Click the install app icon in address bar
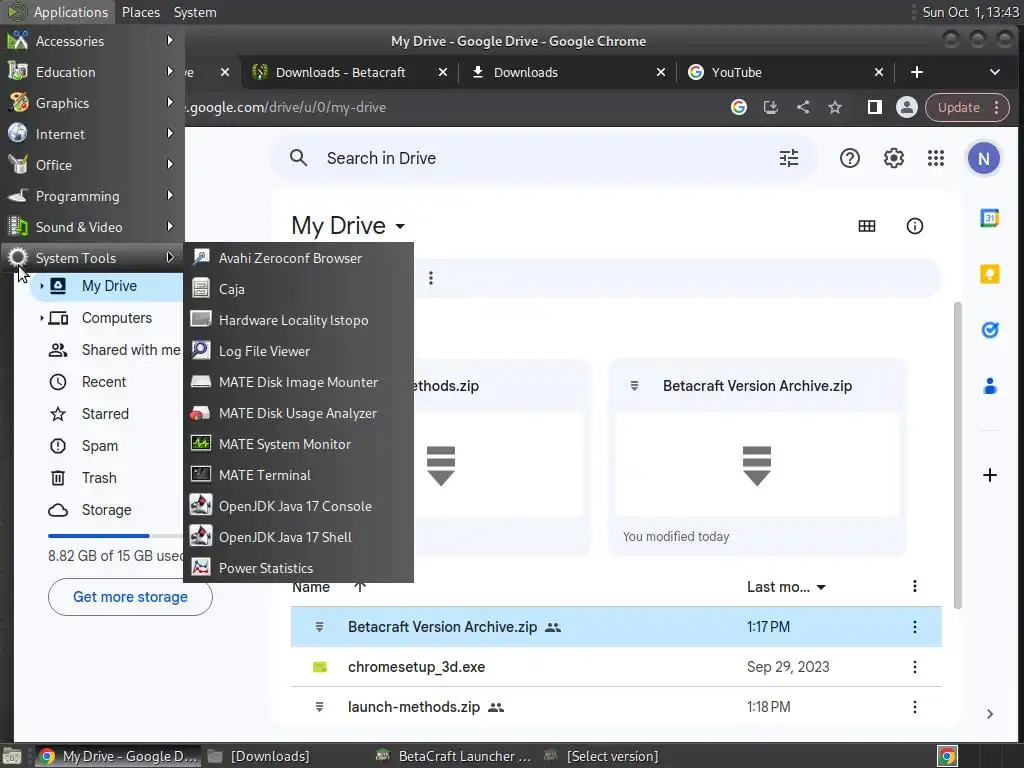This screenshot has height=768, width=1024. pyautogui.click(x=771, y=107)
